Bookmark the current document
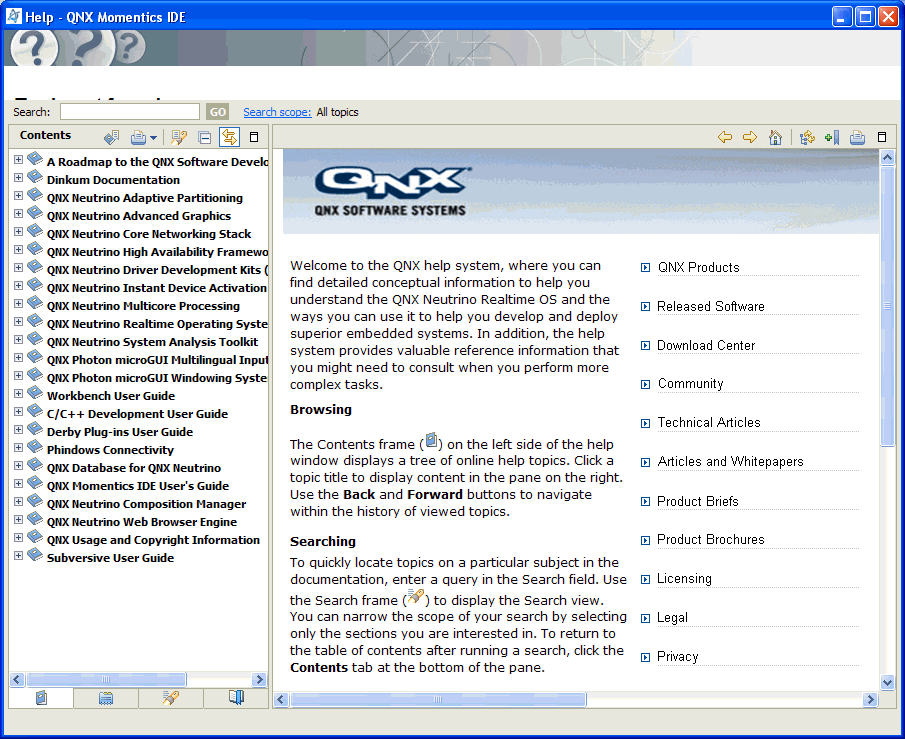The width and height of the screenshot is (905, 739). [x=832, y=137]
